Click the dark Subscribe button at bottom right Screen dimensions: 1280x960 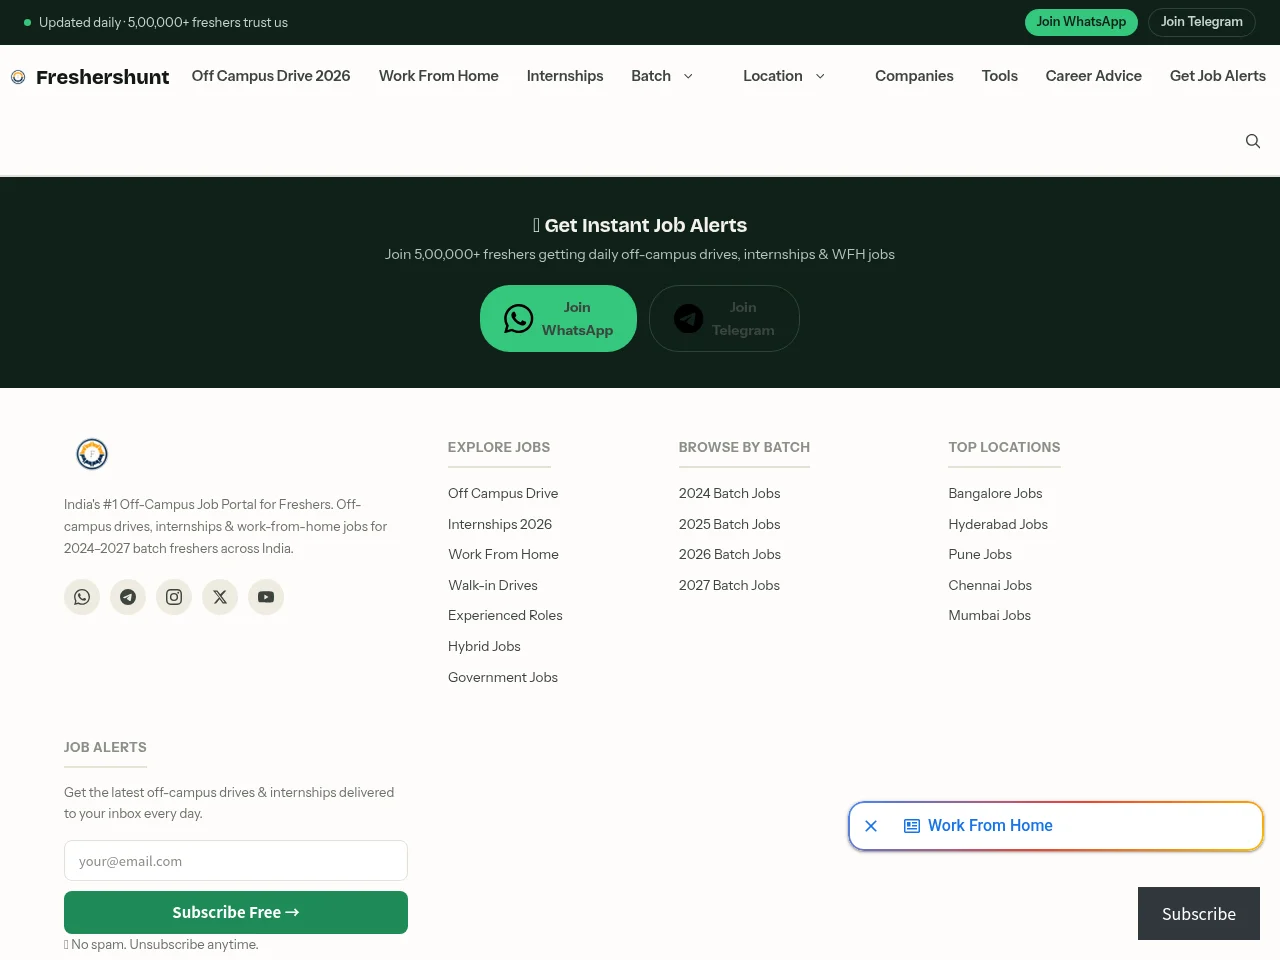pos(1199,914)
